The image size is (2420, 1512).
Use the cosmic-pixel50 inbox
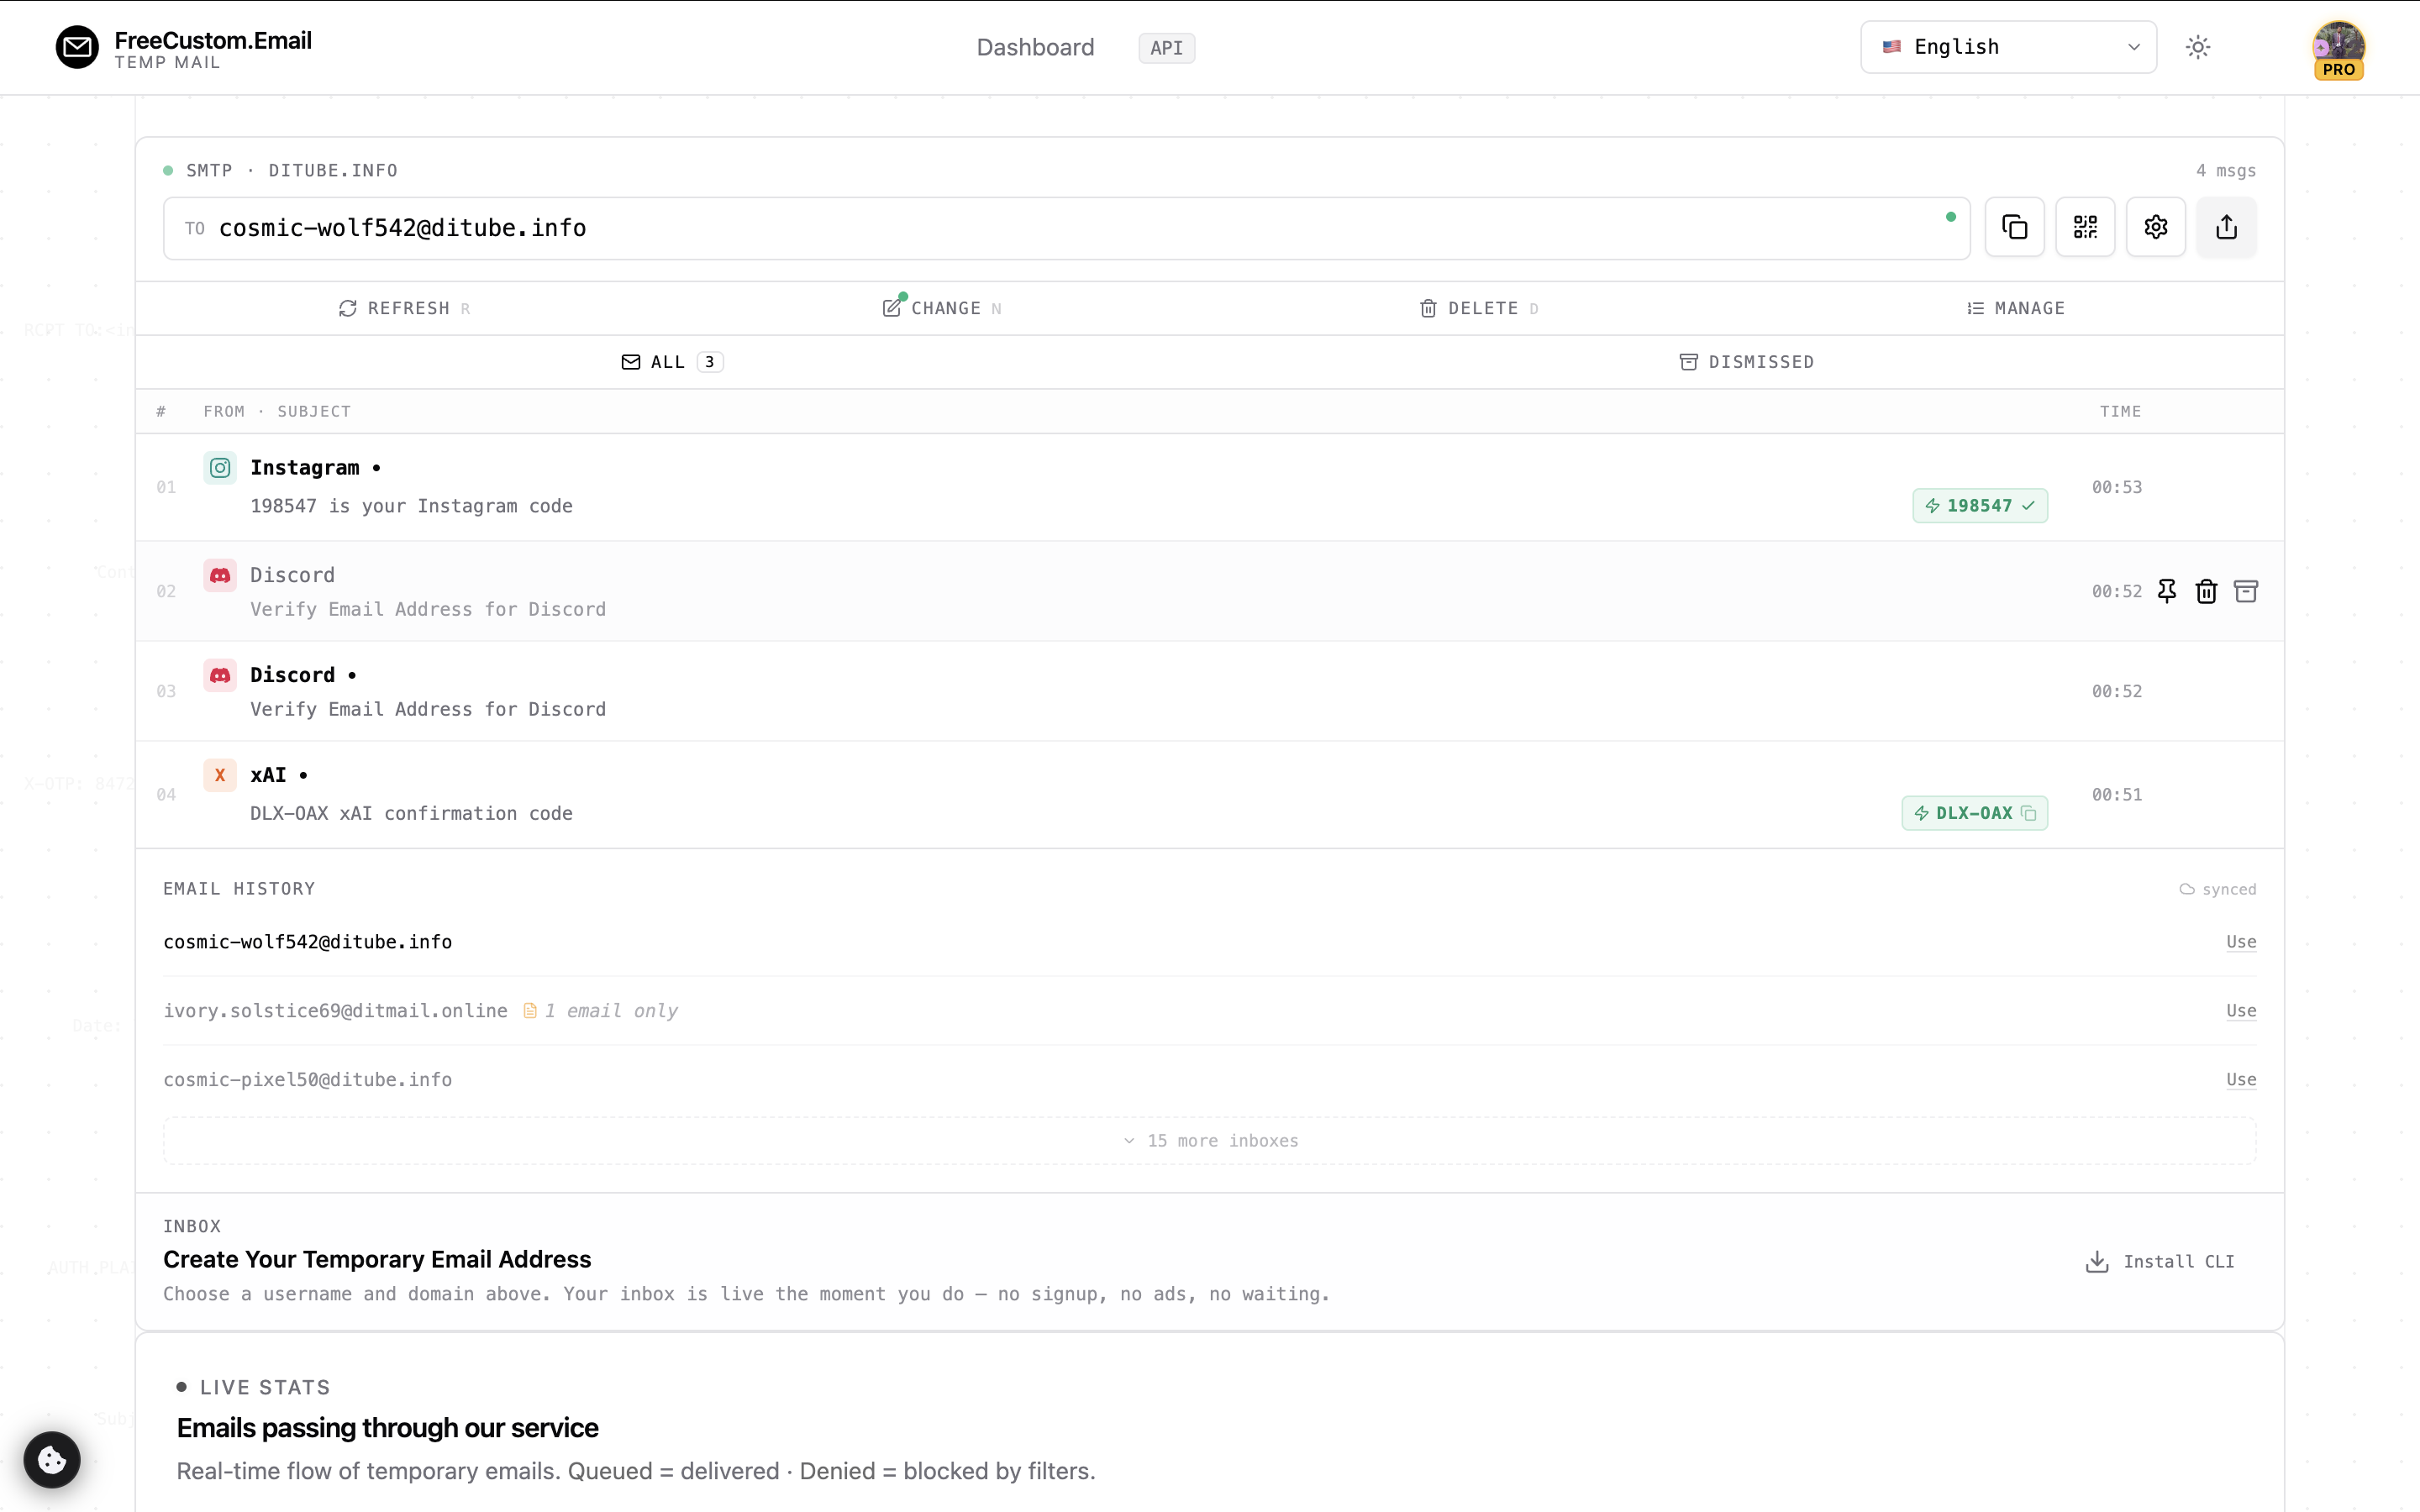tap(2240, 1080)
